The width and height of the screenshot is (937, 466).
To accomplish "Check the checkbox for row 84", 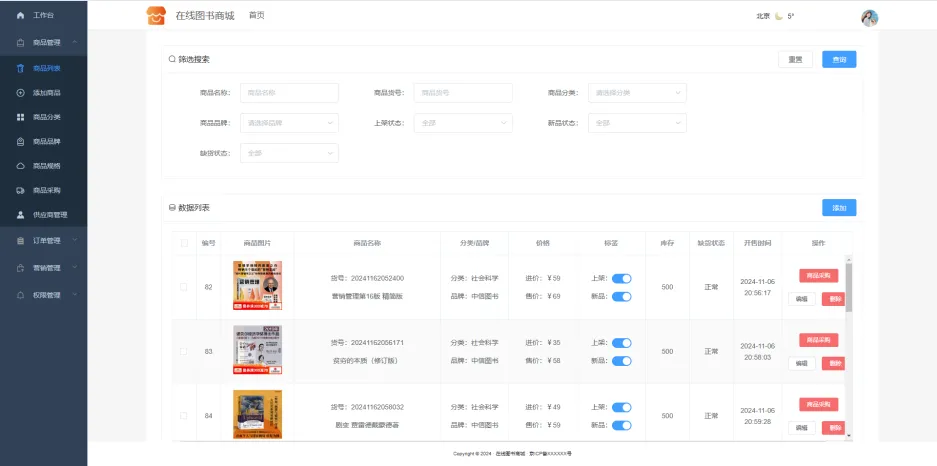I will [x=183, y=416].
